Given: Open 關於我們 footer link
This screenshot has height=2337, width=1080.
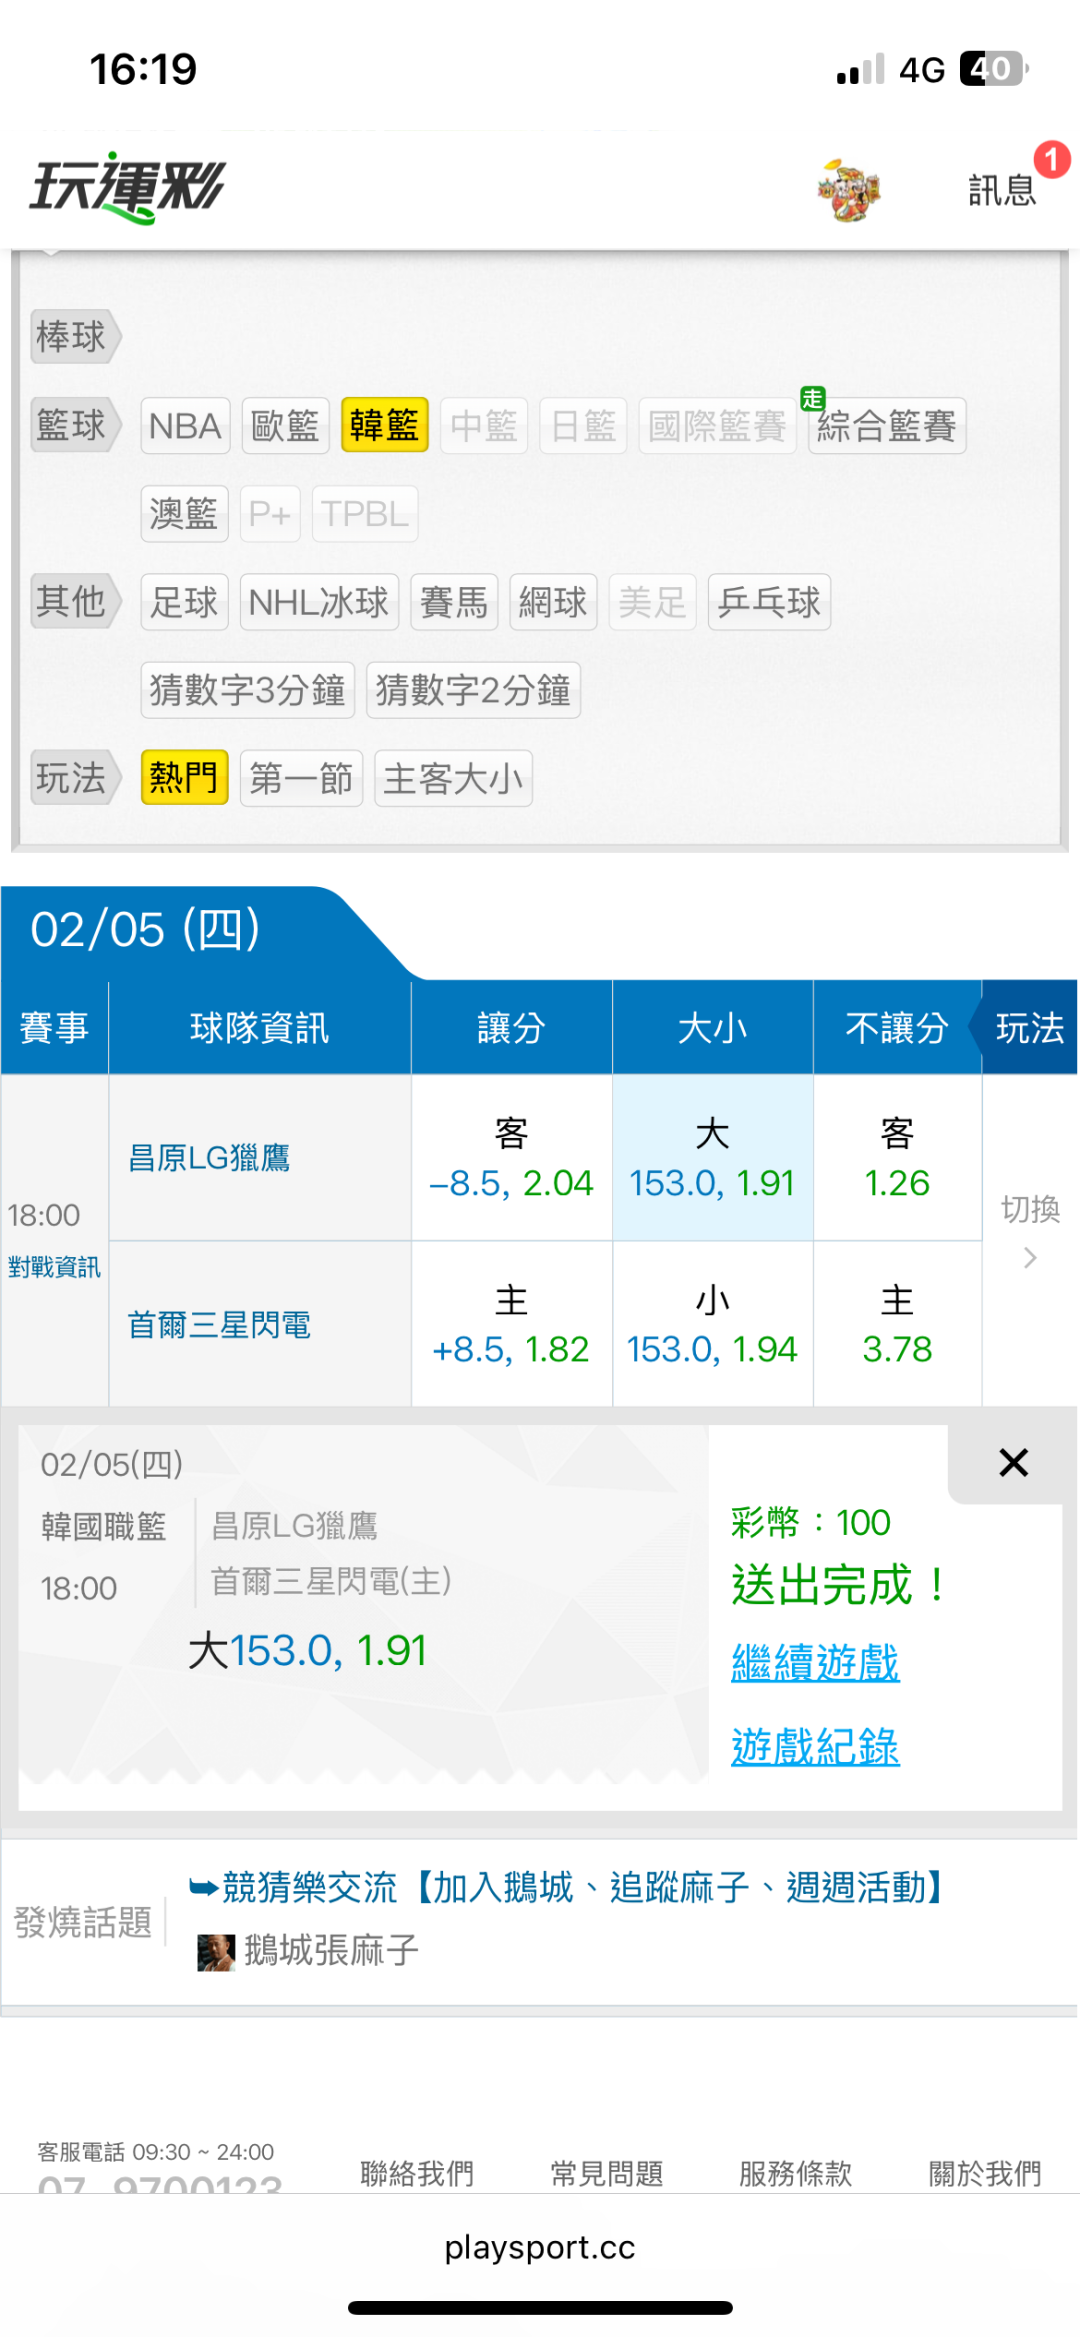Looking at the screenshot, I should 985,2173.
